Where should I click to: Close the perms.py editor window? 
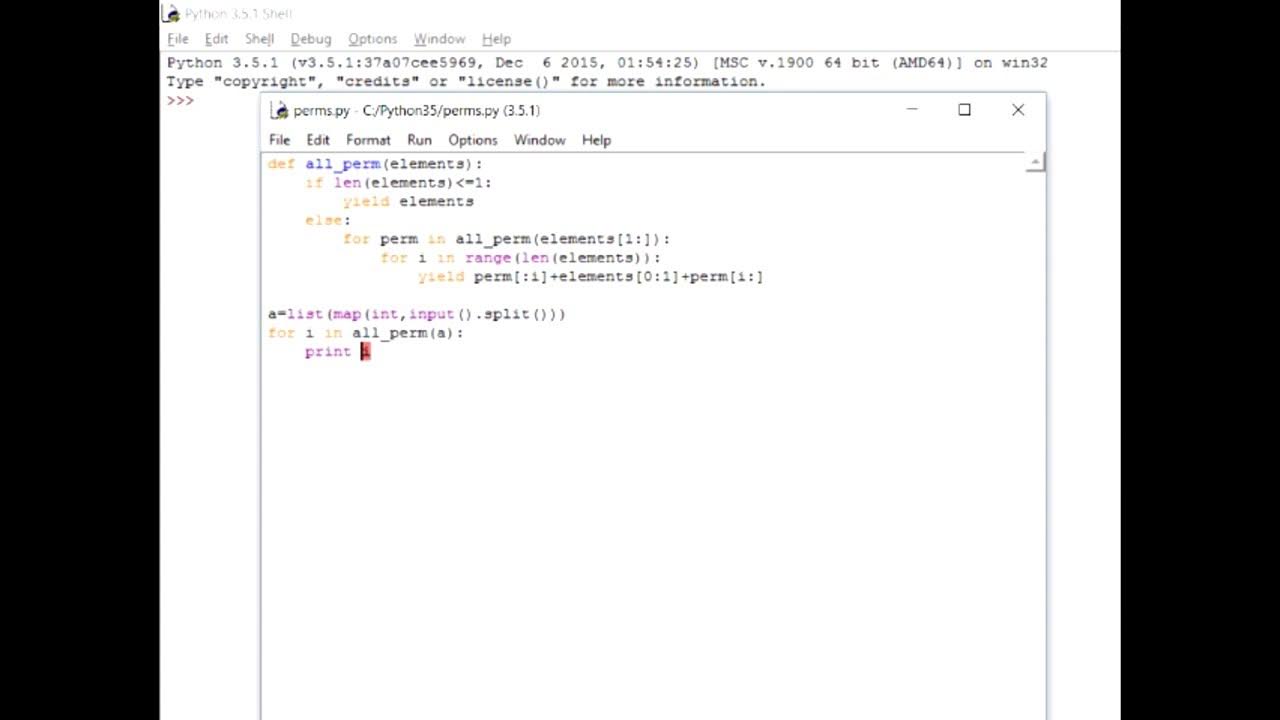click(1018, 110)
